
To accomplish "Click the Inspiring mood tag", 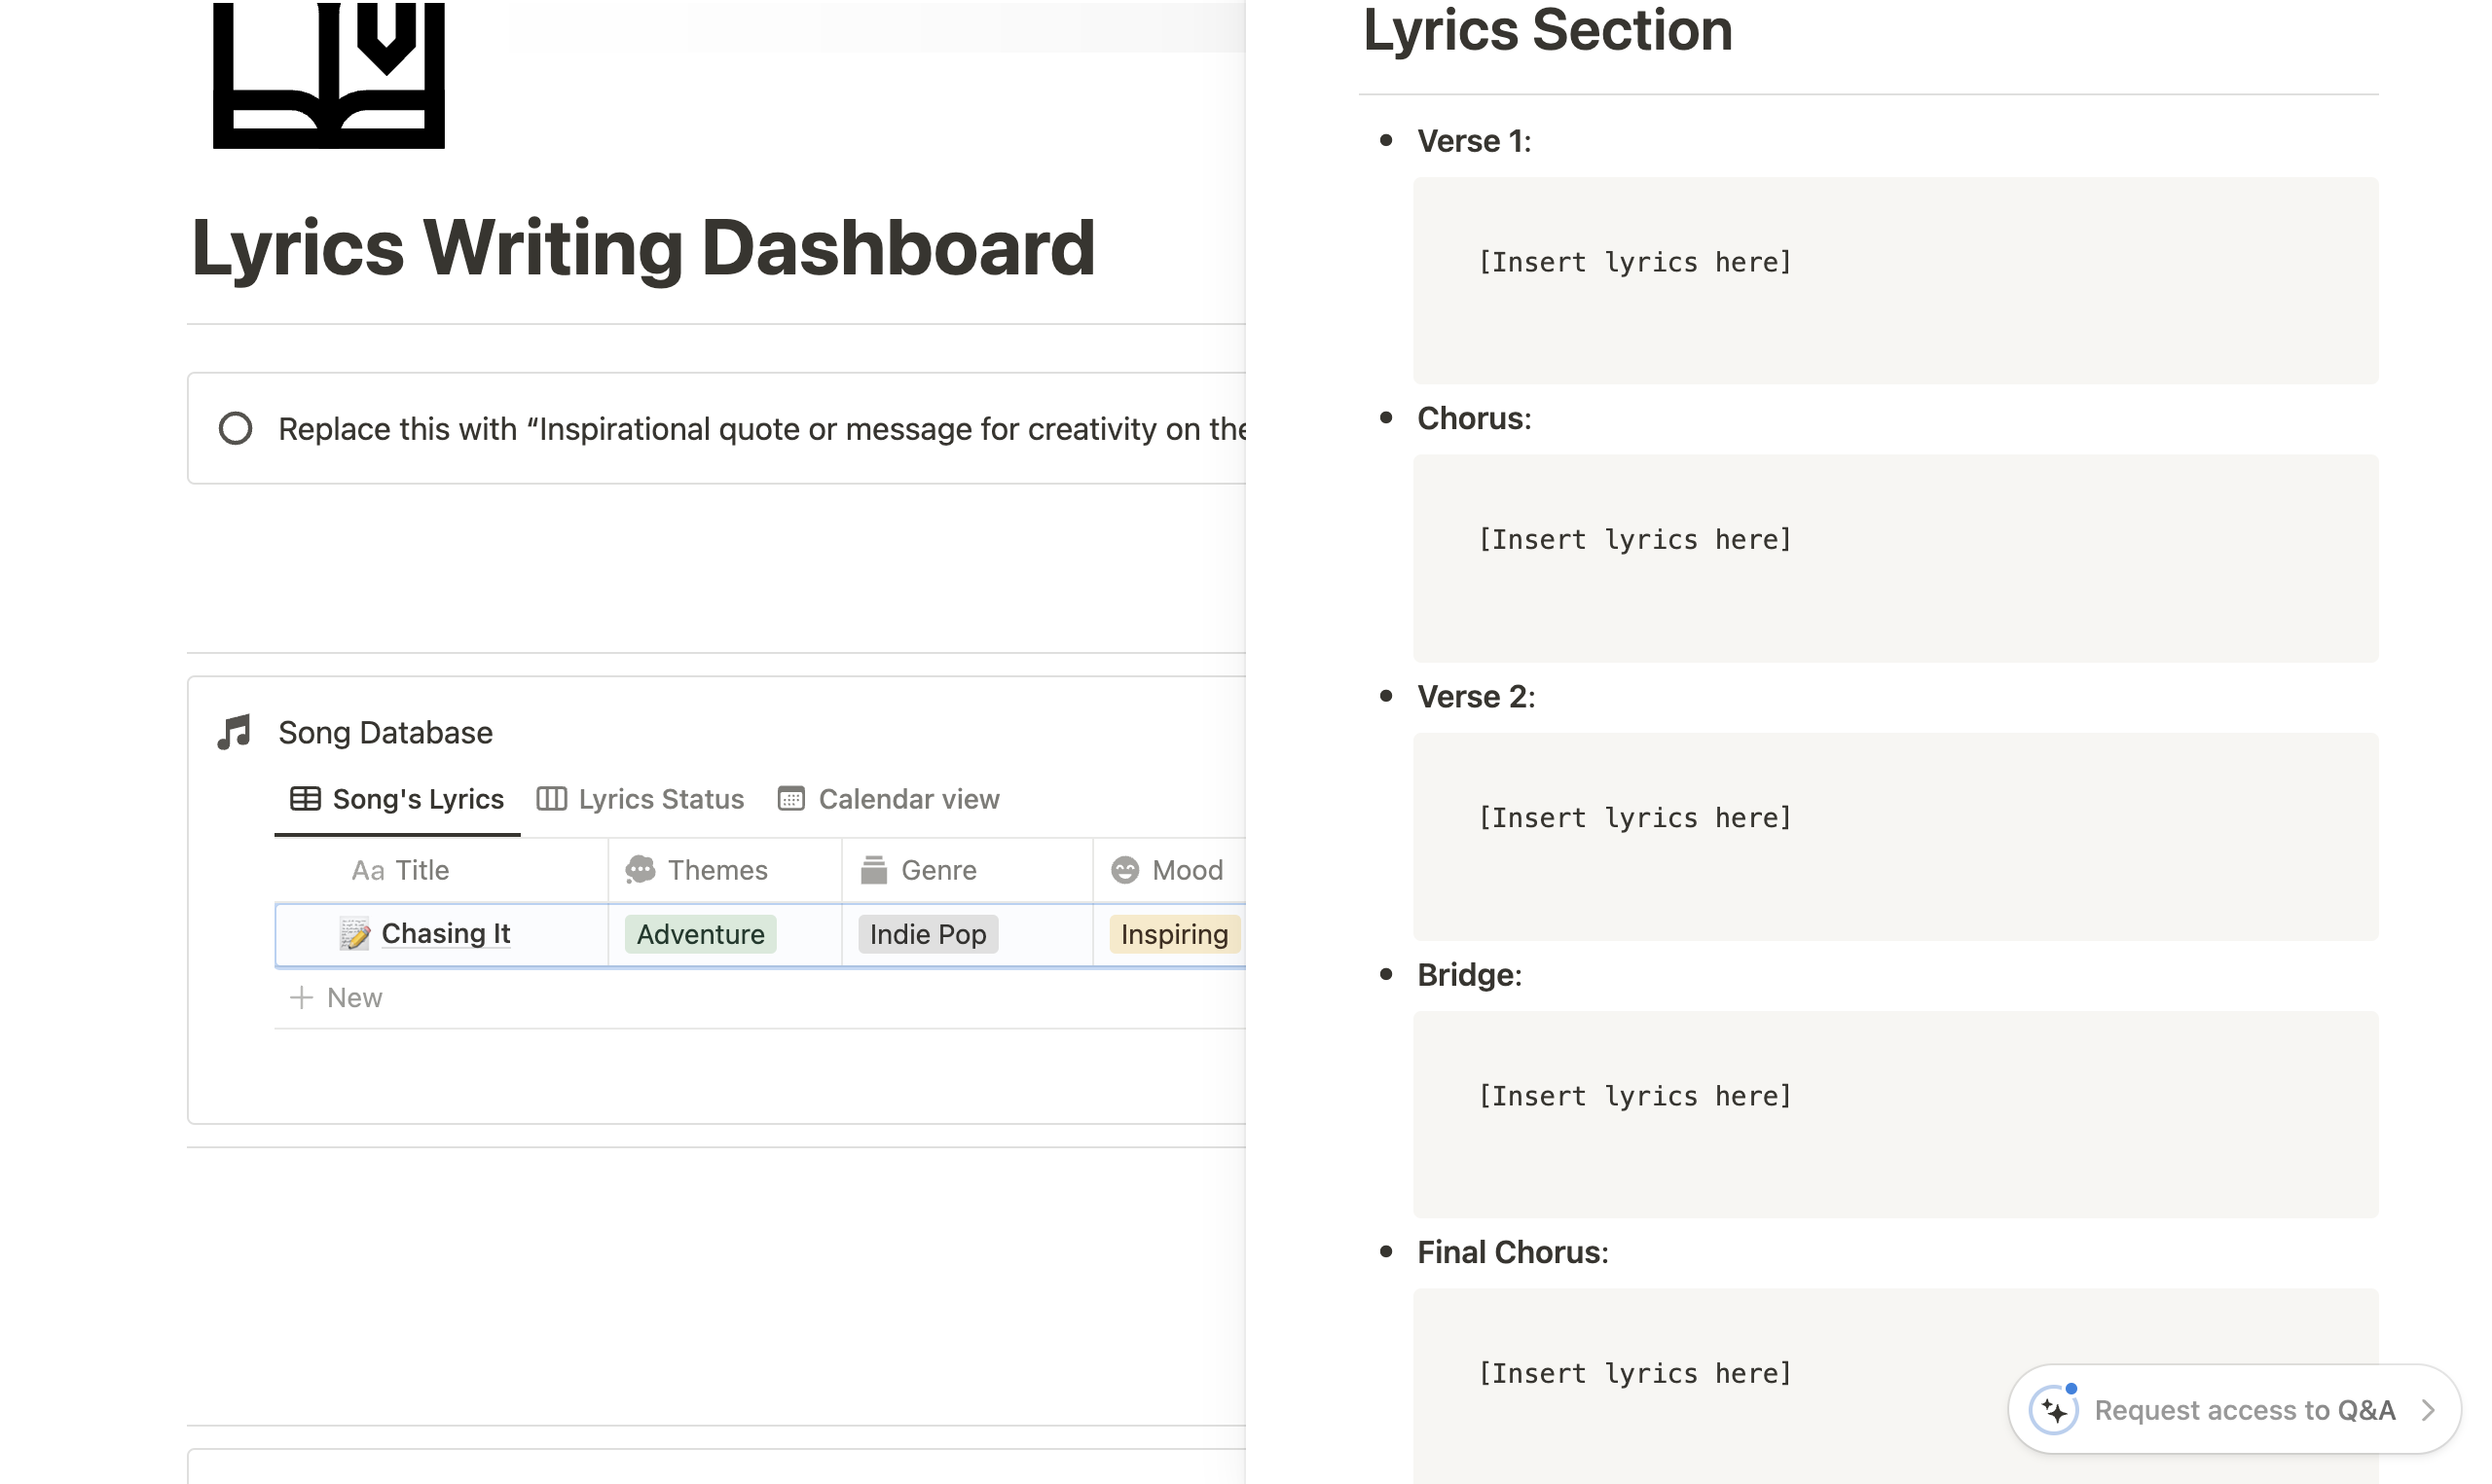I will coord(1174,935).
